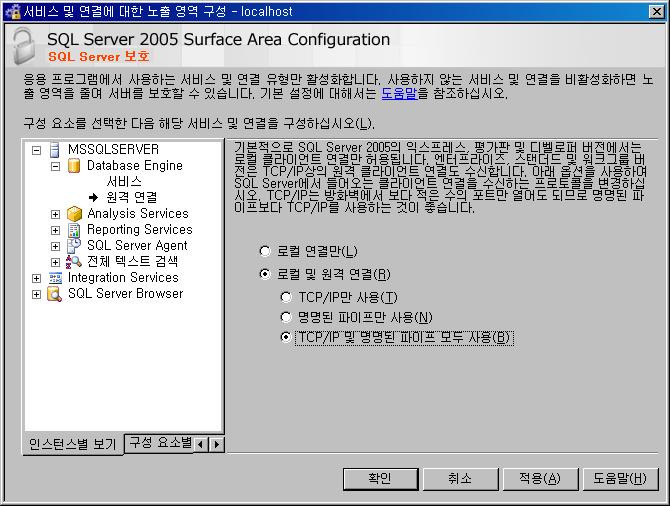This screenshot has width=670, height=506.
Task: Click the Integration Services icon
Action: click(x=55, y=278)
